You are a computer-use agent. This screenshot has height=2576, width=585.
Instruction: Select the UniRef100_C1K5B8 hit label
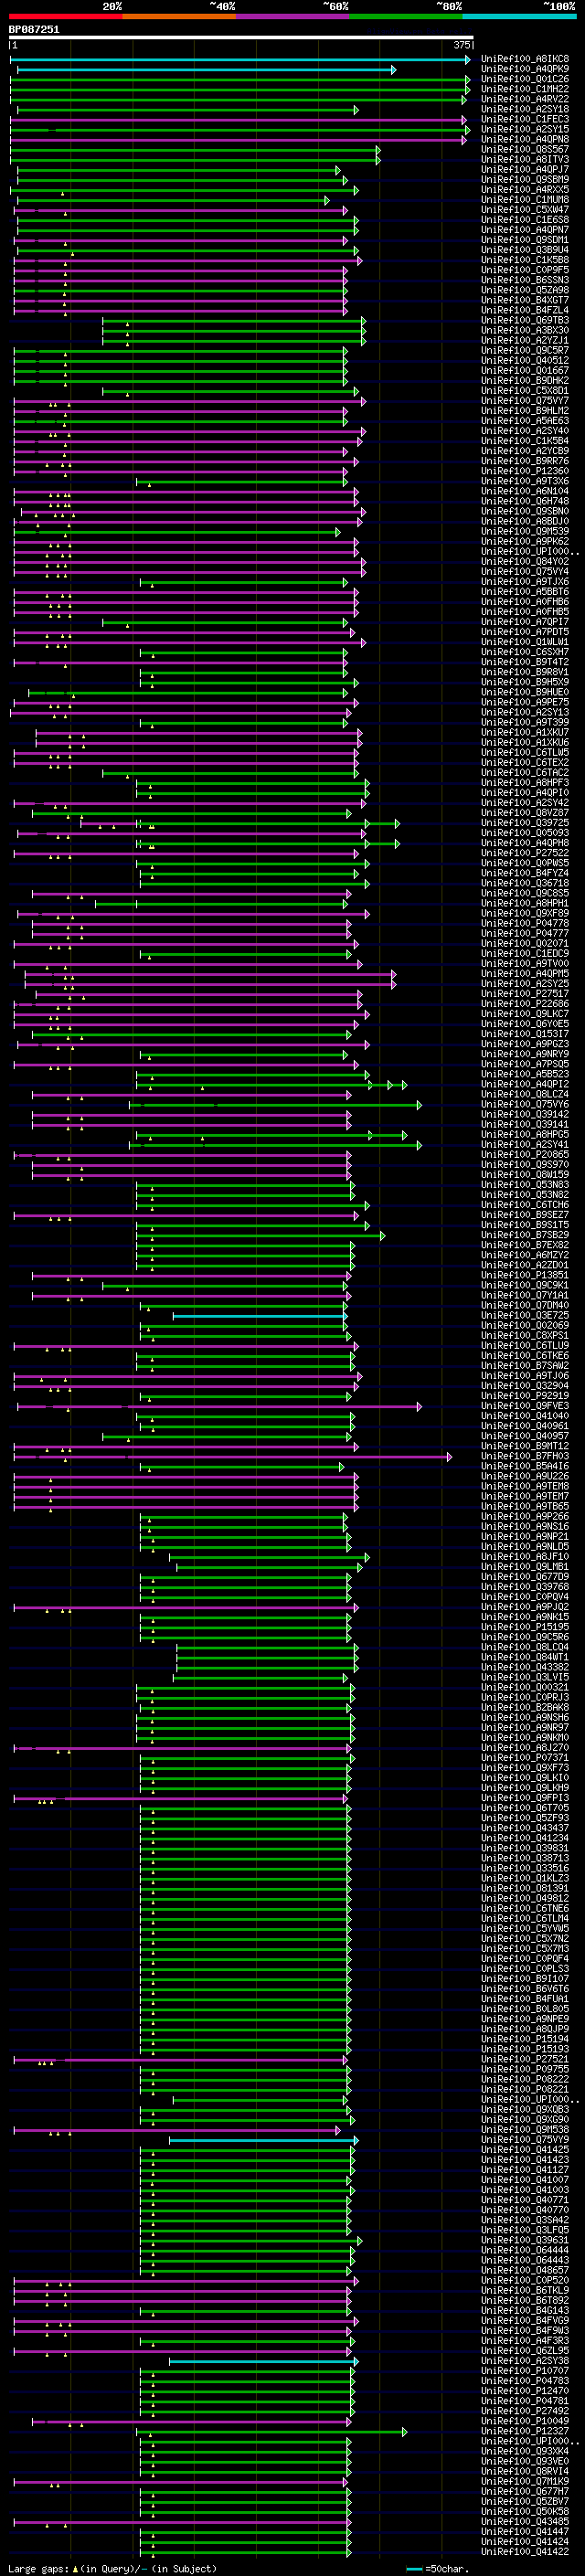[525, 260]
